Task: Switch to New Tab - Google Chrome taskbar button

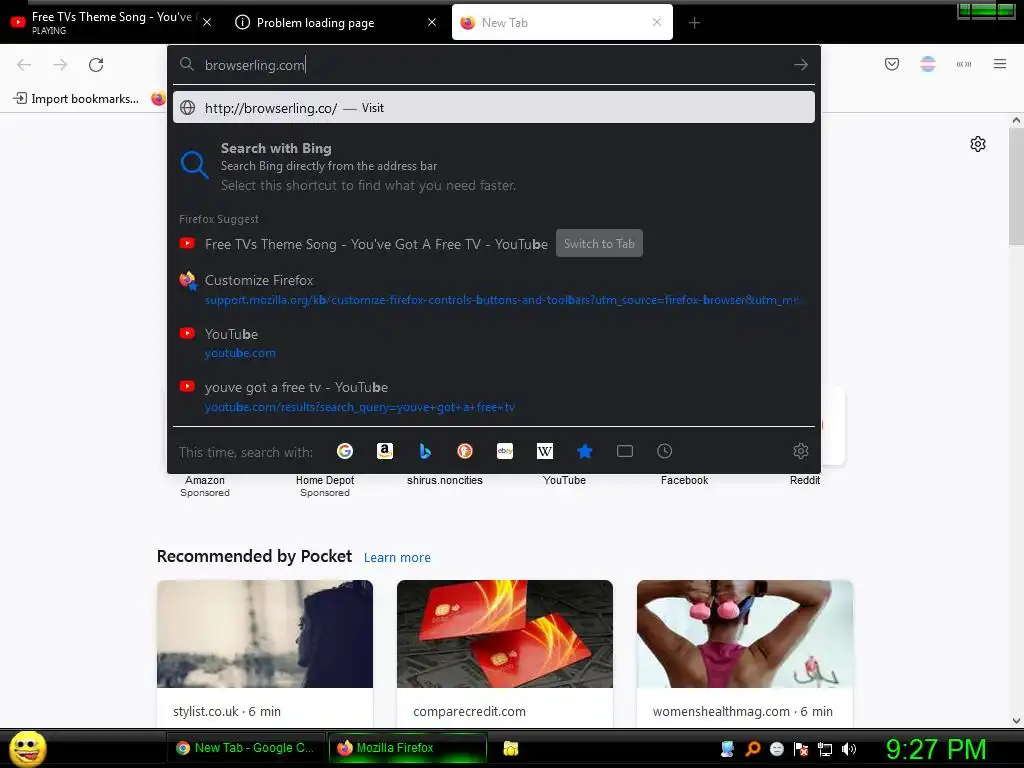Action: 245,748
